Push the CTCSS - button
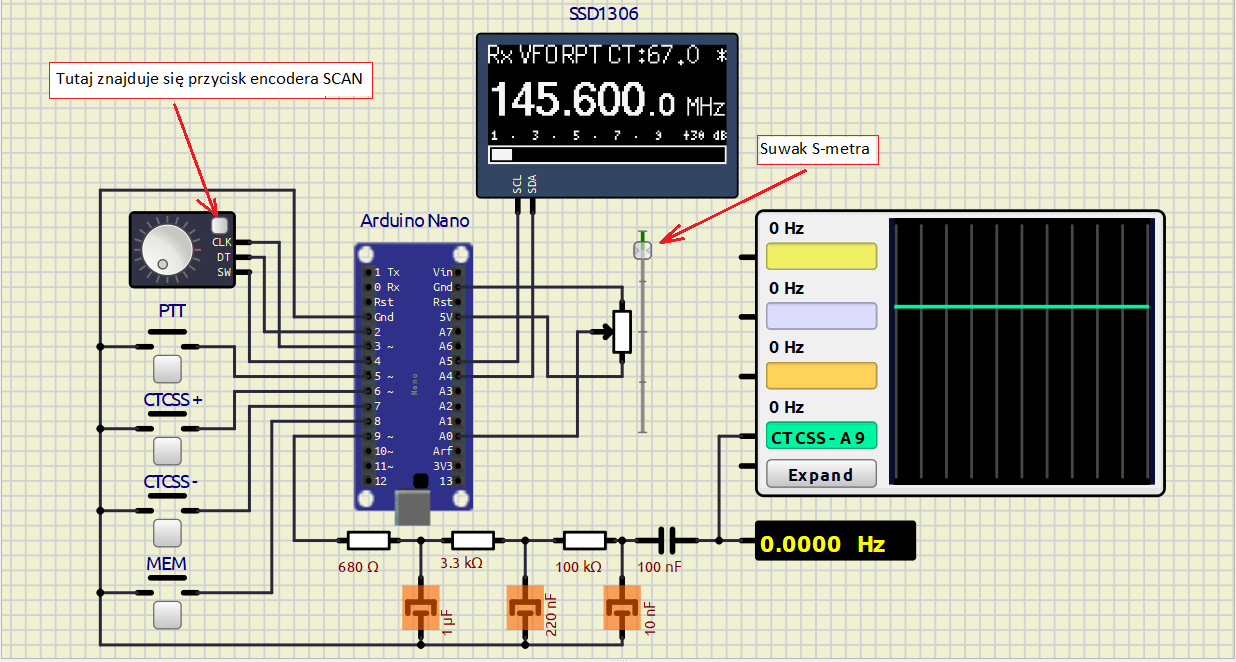The width and height of the screenshot is (1236, 662). 167,532
